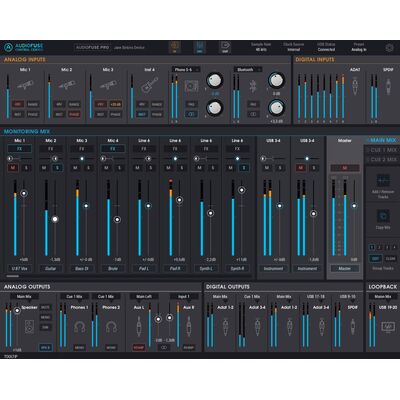Open the Aux L source dropdown showing Main Left
Viewport: 400px width, 400px height.
(144, 296)
